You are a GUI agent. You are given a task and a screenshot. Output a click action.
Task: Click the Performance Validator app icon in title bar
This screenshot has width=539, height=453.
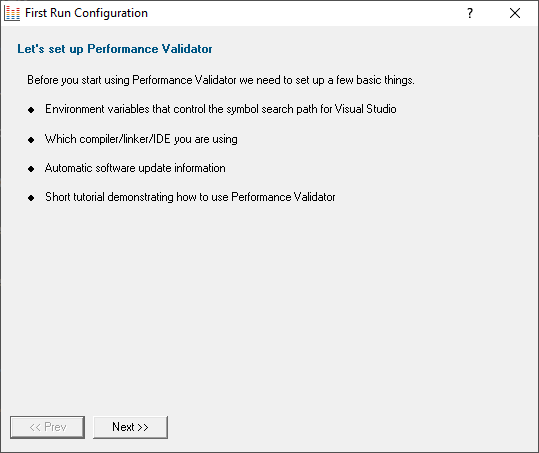(12, 13)
